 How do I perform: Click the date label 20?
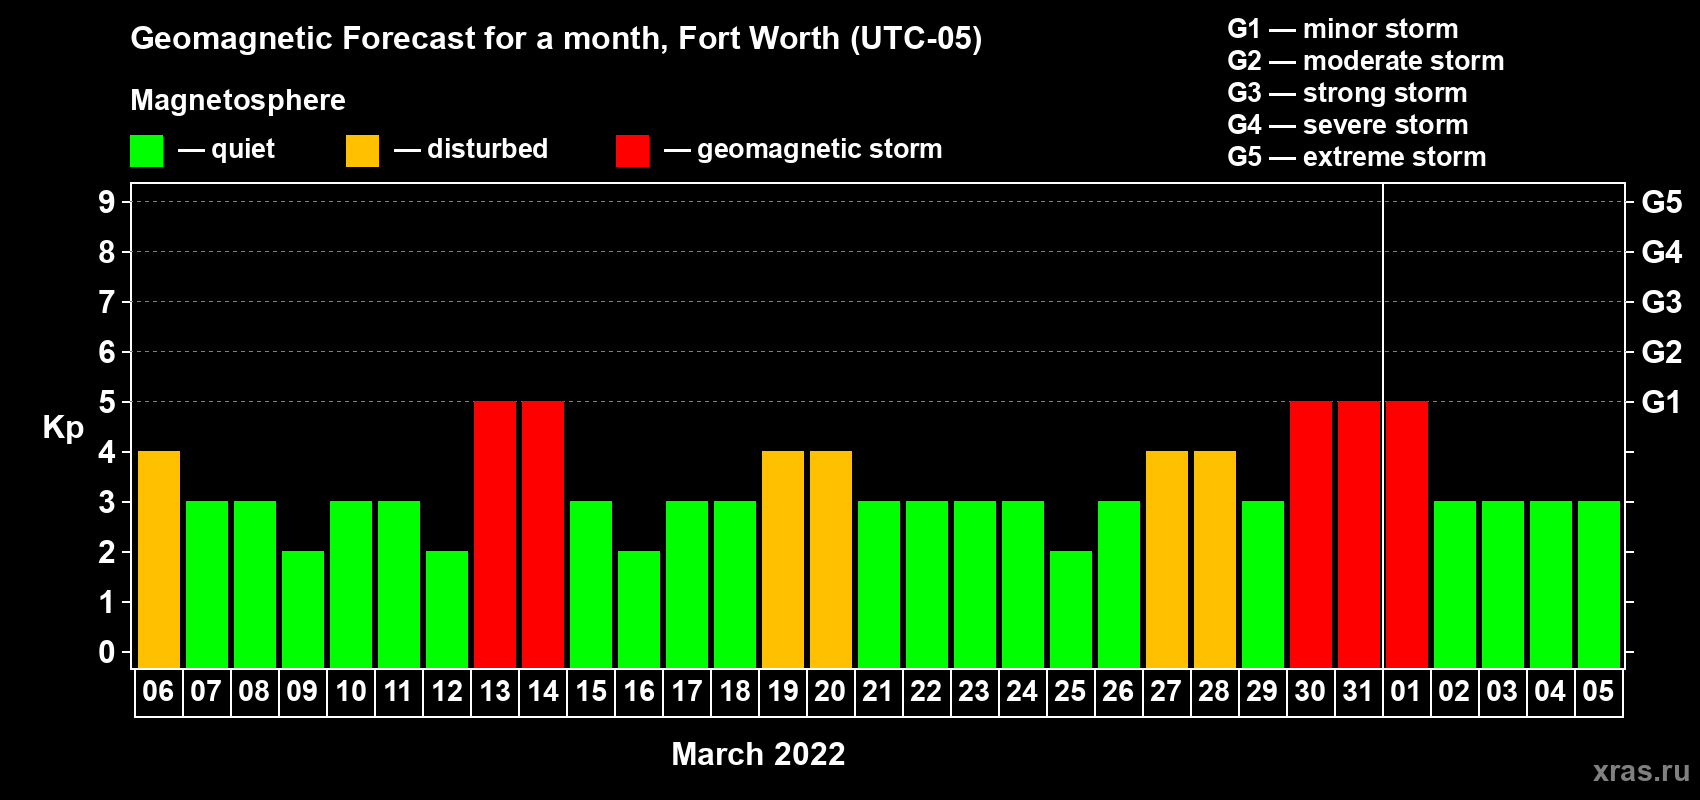[830, 692]
